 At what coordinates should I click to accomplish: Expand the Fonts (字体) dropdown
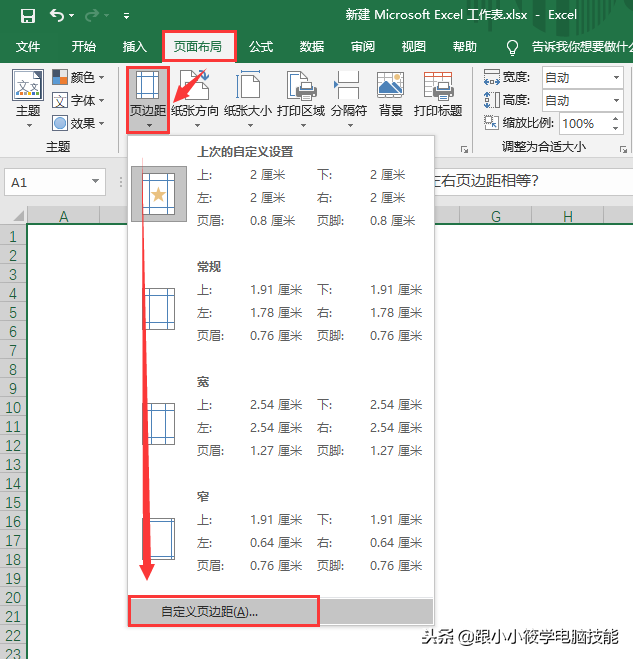(79, 100)
